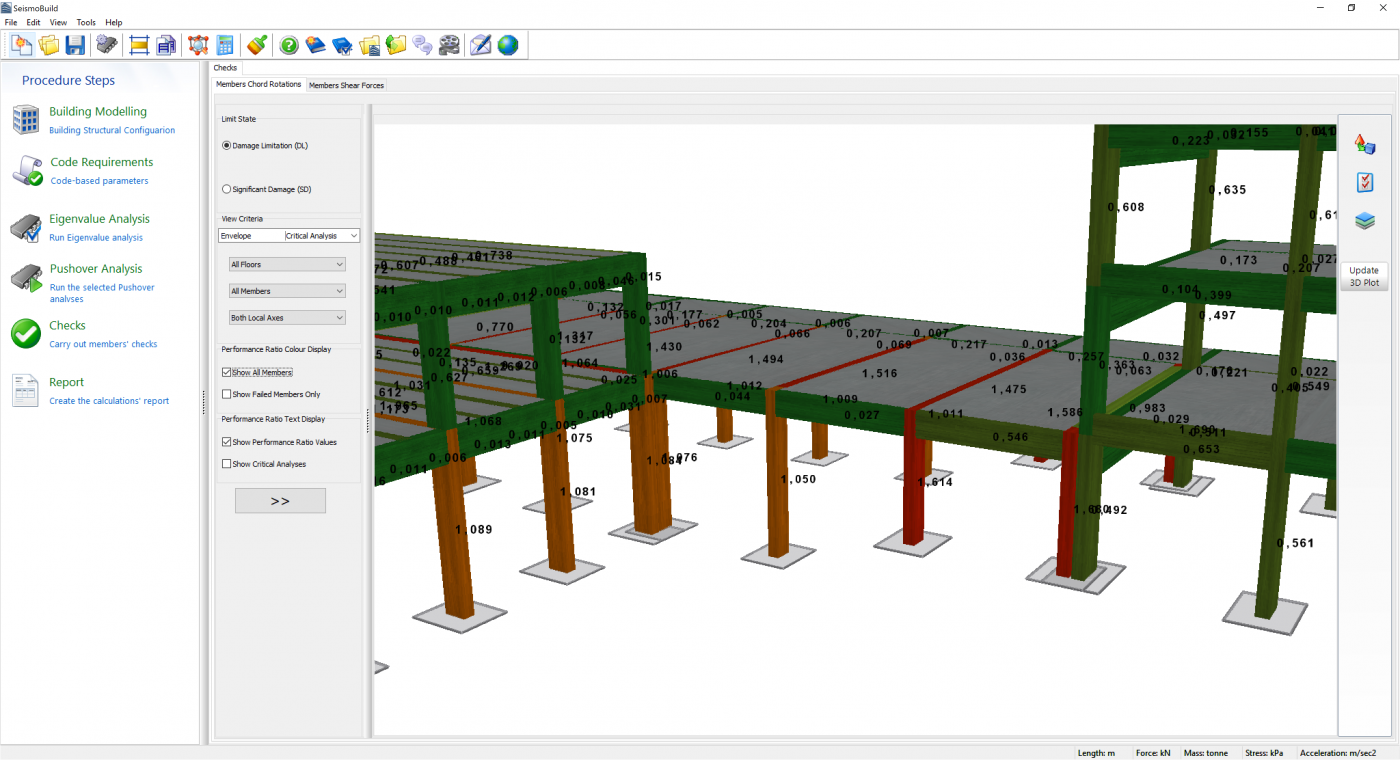
Task: Click the stacked layers icon beside 3D plot
Action: 1364,221
